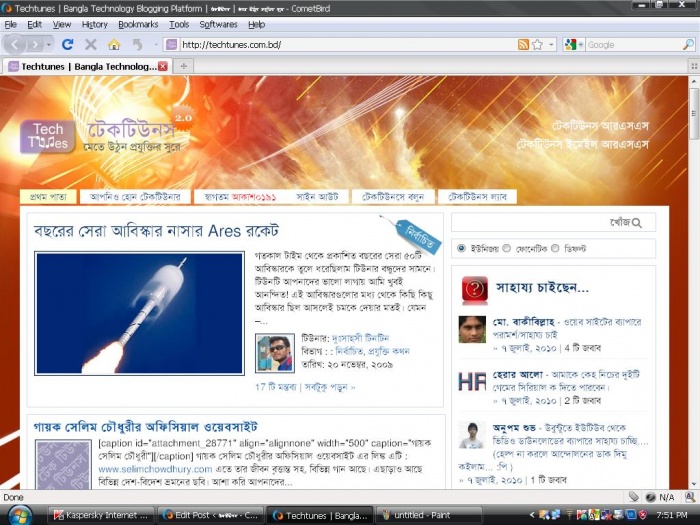The height and width of the screenshot is (525, 700).
Task: Close the Techtunes tab with red X
Action: (x=163, y=67)
